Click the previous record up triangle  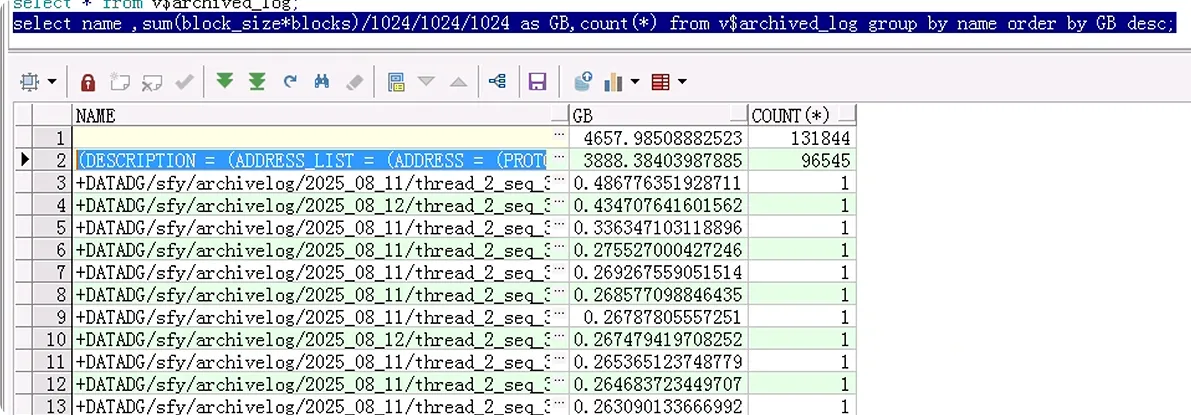(x=458, y=81)
